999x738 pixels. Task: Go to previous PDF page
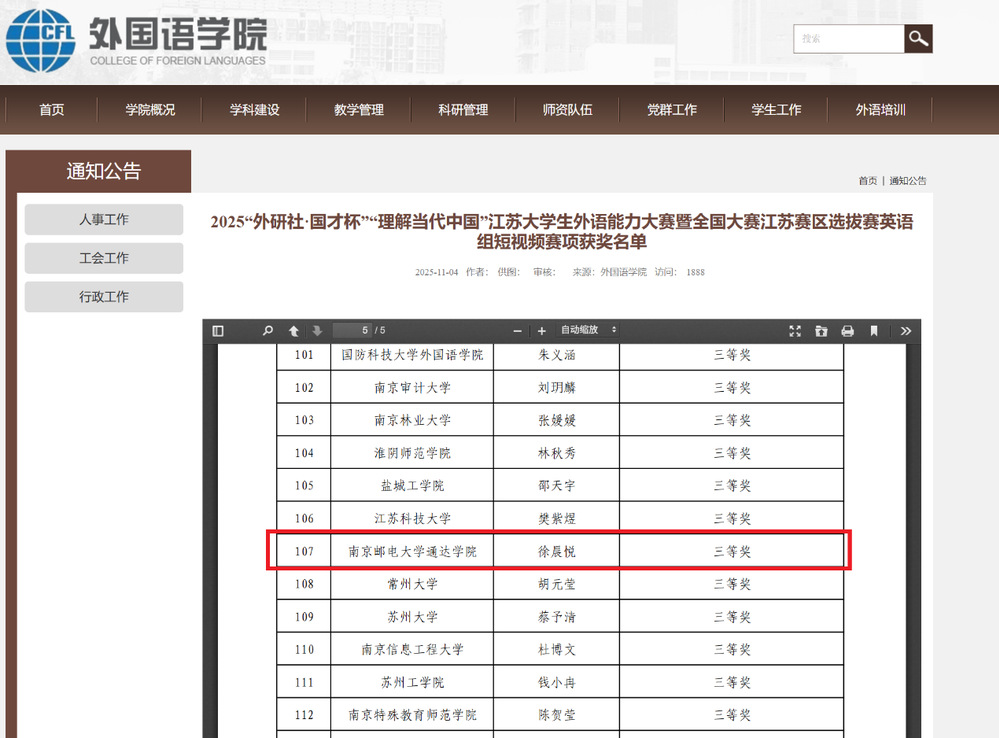[294, 331]
